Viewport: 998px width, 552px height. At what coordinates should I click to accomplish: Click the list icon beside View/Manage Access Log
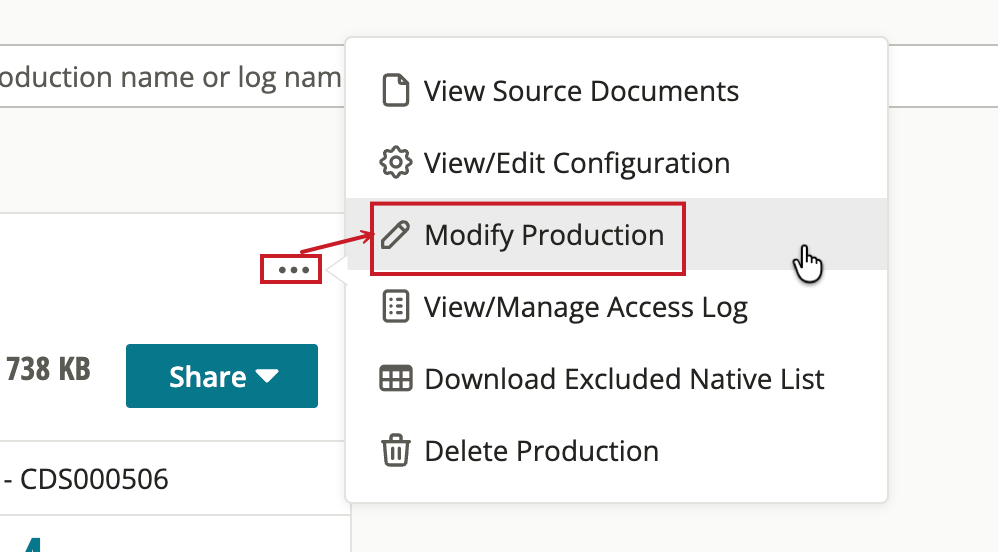(x=395, y=307)
